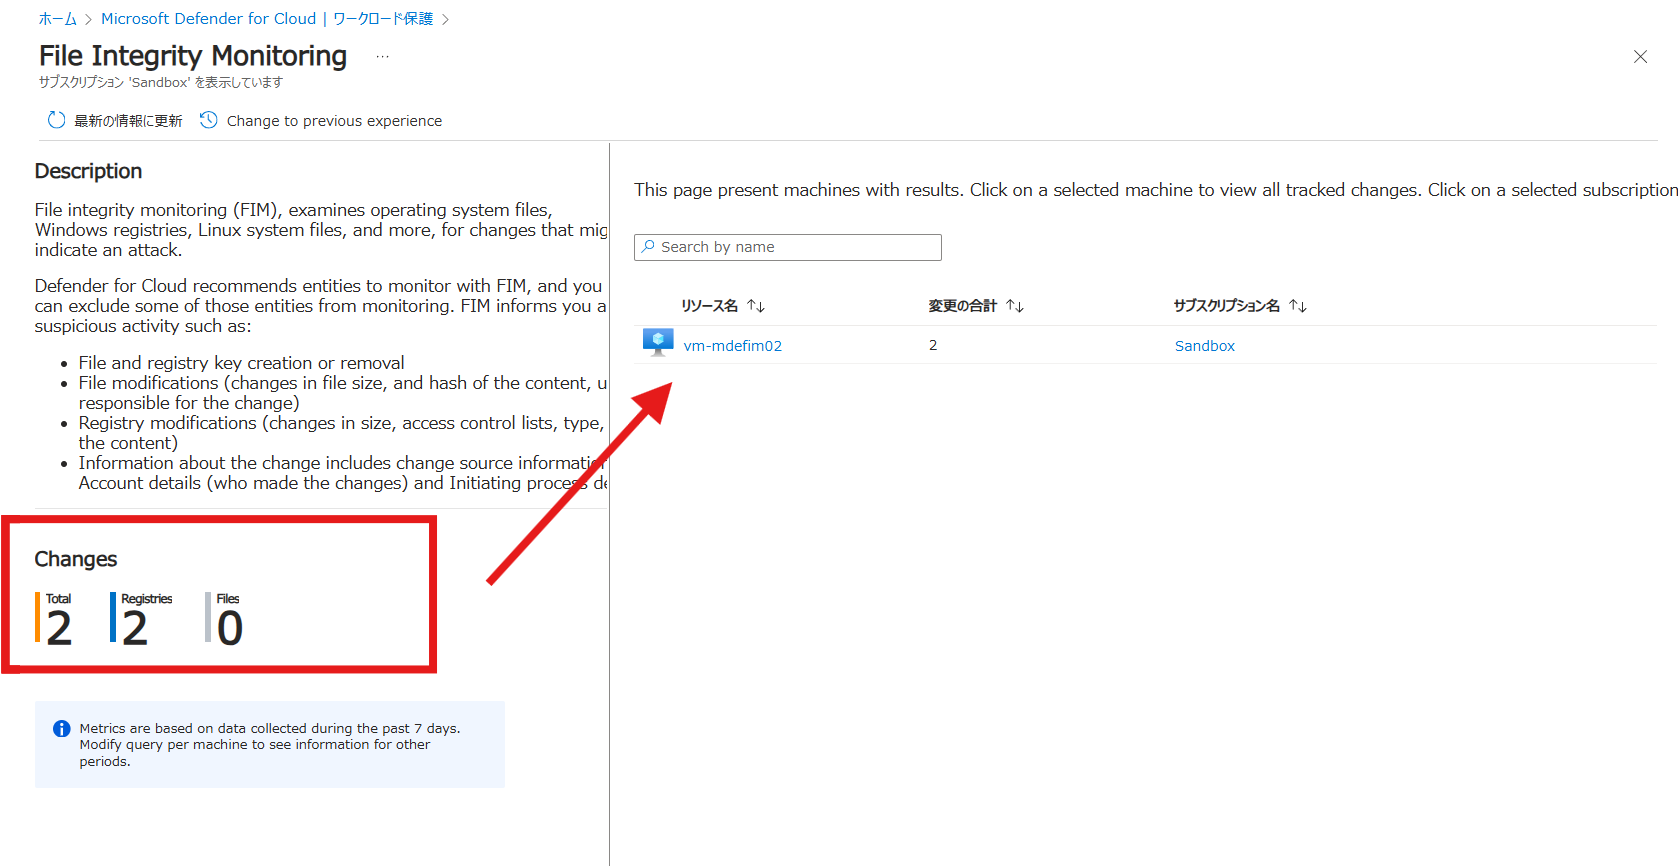Click the サブスクリプション名 column header
Image resolution: width=1678 pixels, height=866 pixels.
1227,306
